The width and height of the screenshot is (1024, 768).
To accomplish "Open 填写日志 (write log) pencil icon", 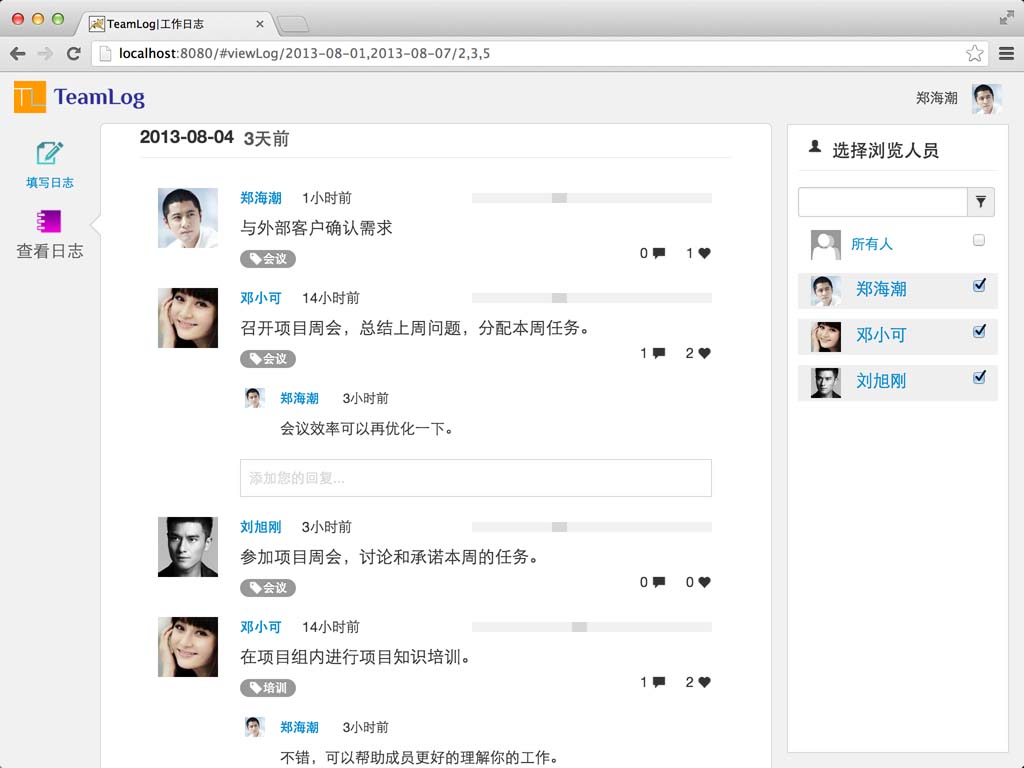I will pyautogui.click(x=48, y=152).
